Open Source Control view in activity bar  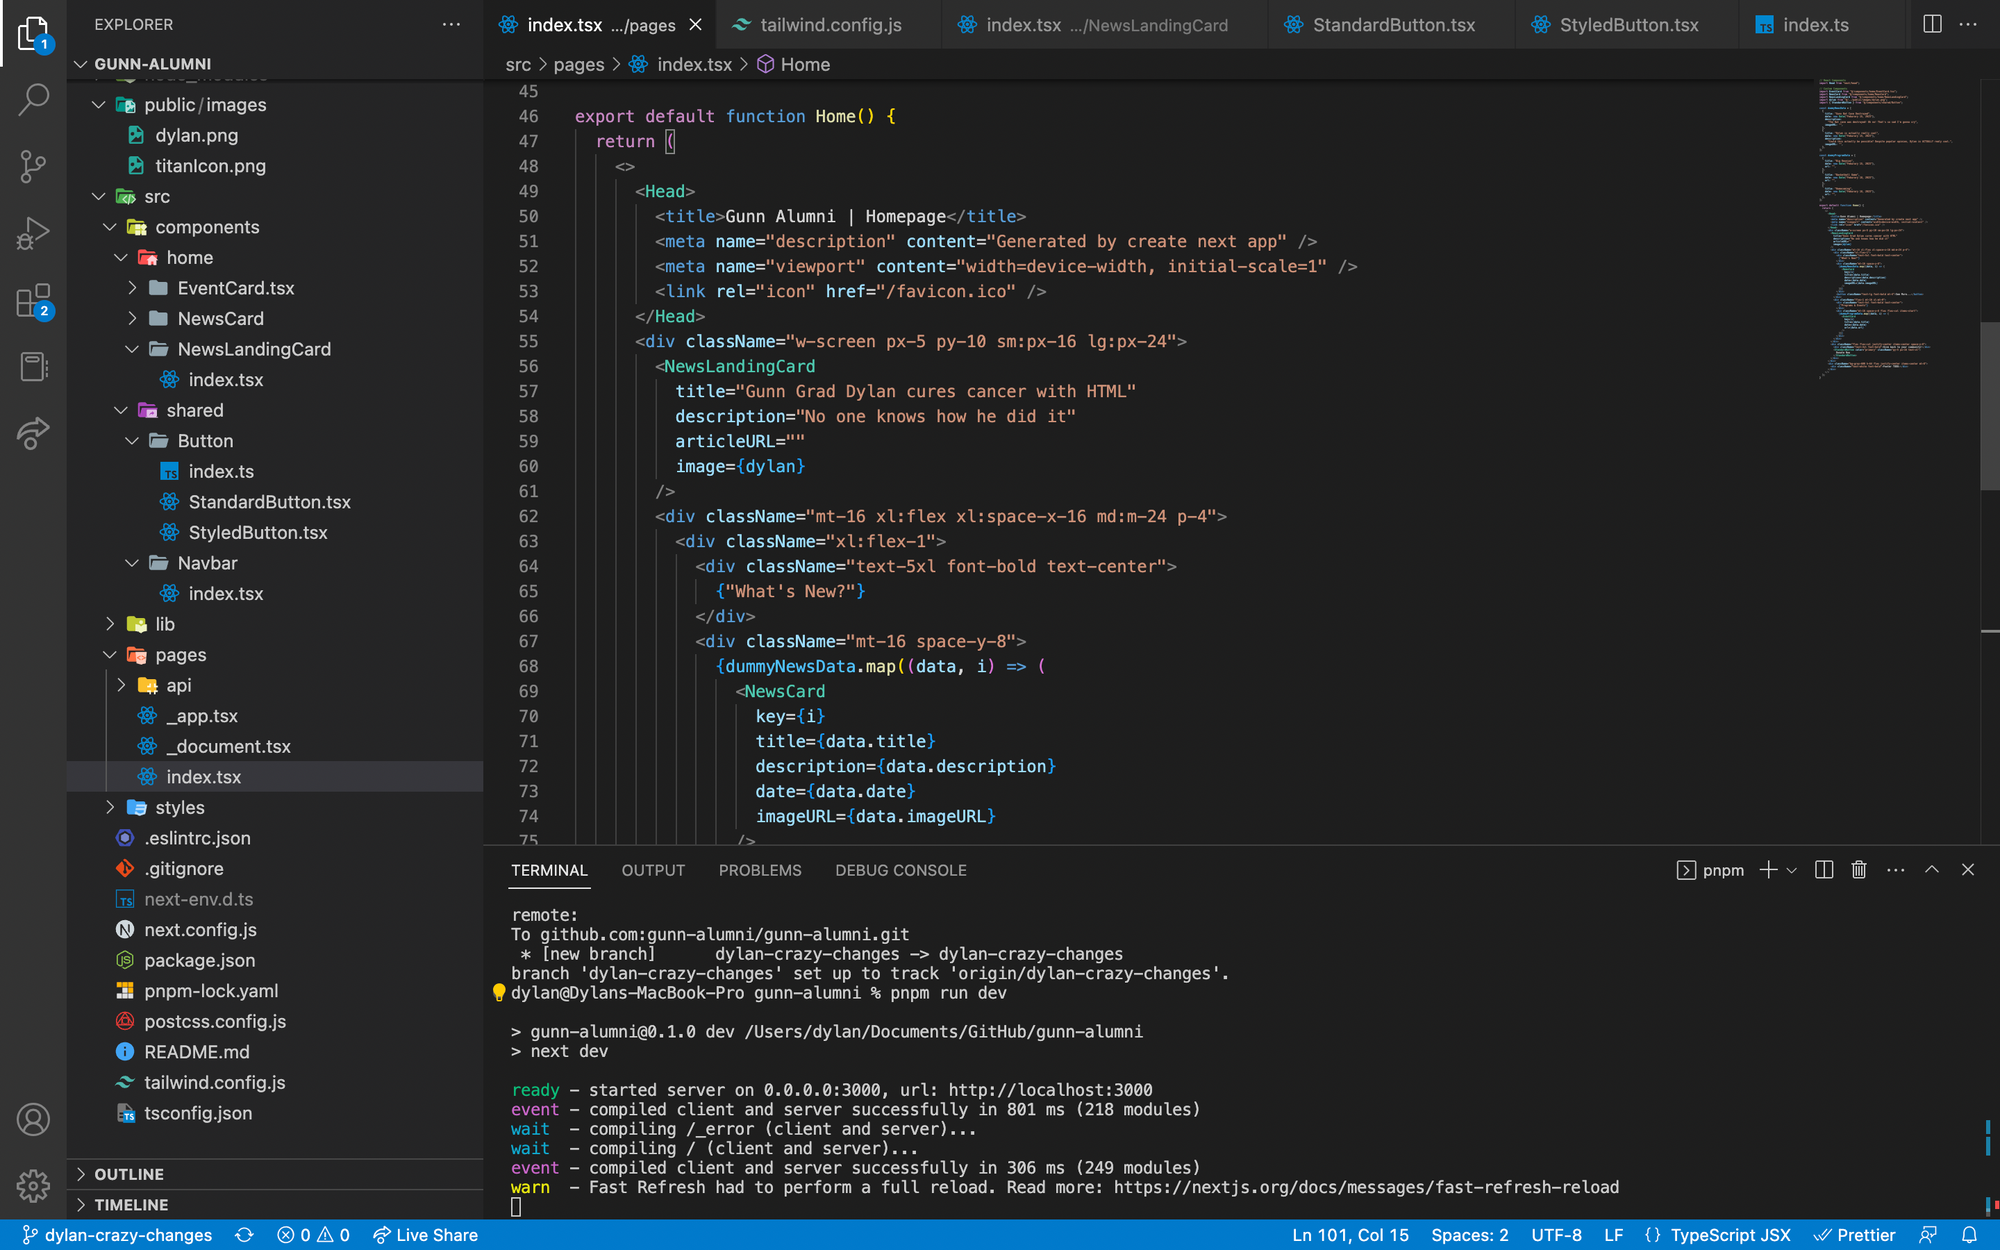[33, 166]
